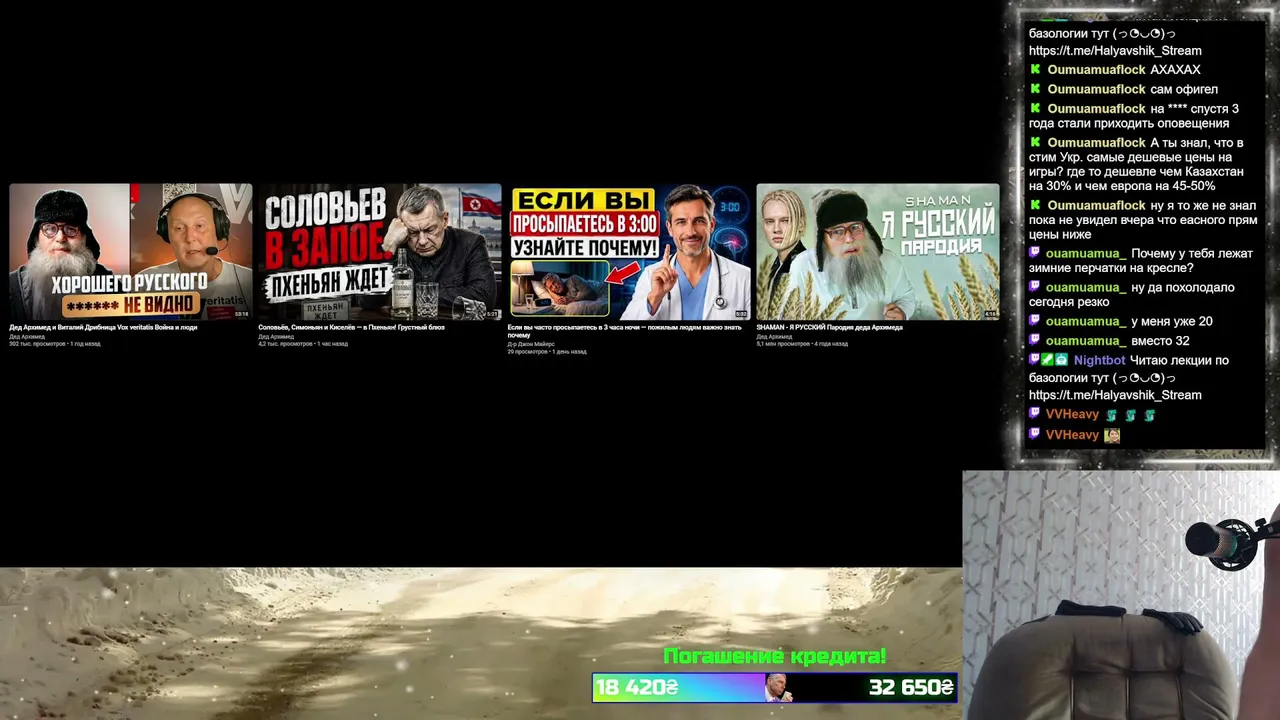Click the t.me/Halyavshik_Stream link above the AXAXAX message
The image size is (1280, 720).
[1115, 51]
